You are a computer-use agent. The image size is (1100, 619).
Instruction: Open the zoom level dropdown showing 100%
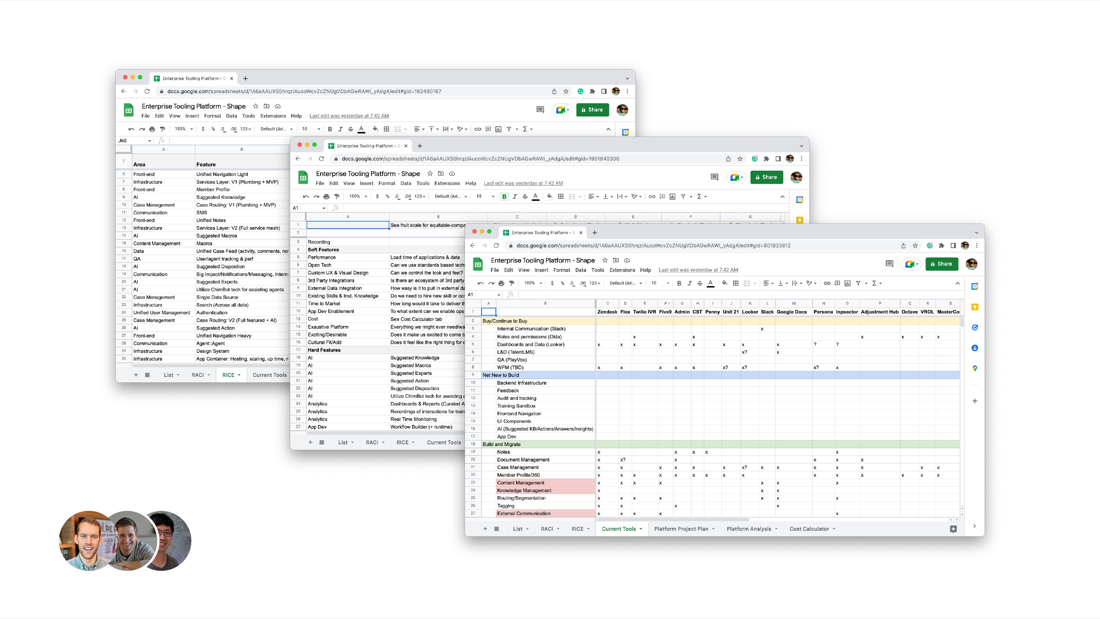tap(531, 282)
